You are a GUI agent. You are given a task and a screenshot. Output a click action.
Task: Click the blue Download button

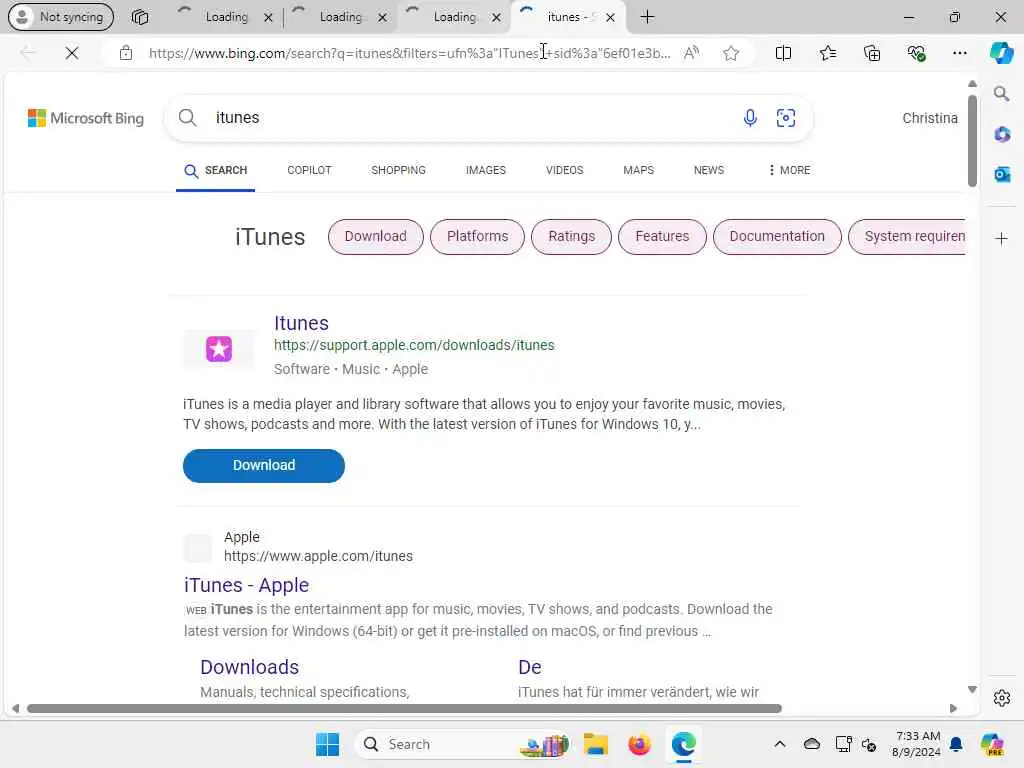coord(264,466)
